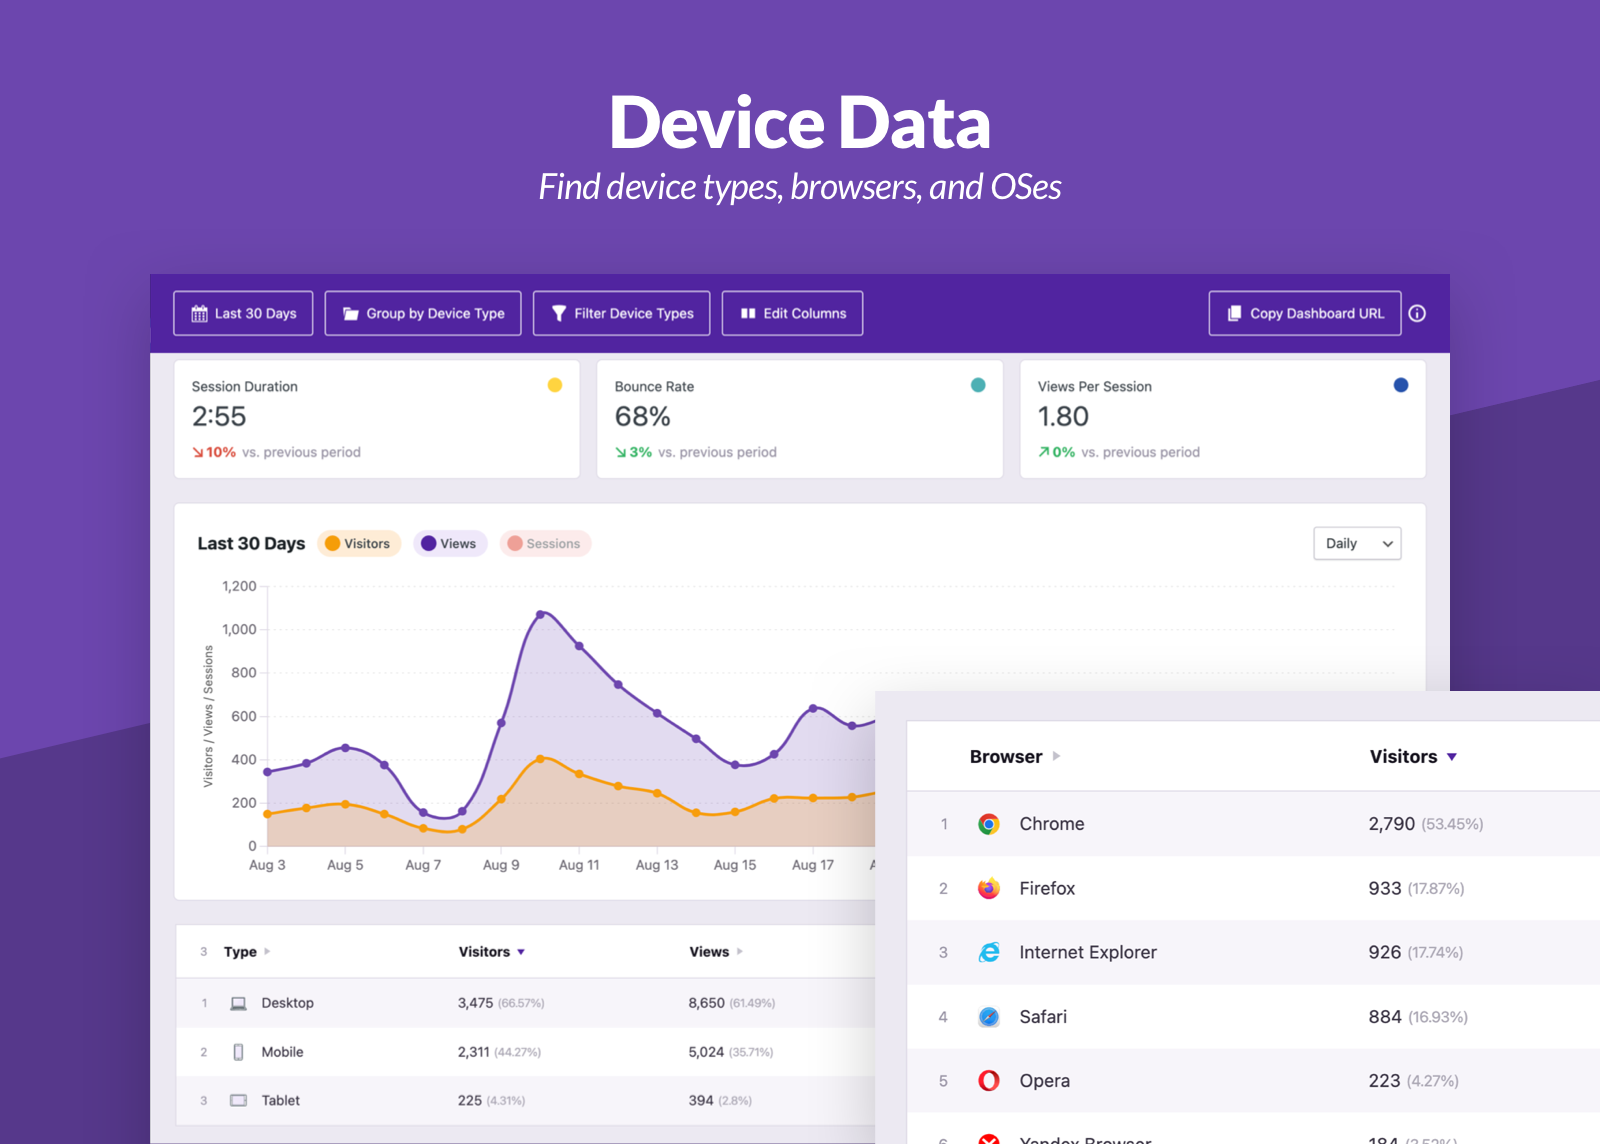The height and width of the screenshot is (1144, 1600).
Task: Click the Bounce Rate value 68%
Action: [643, 416]
